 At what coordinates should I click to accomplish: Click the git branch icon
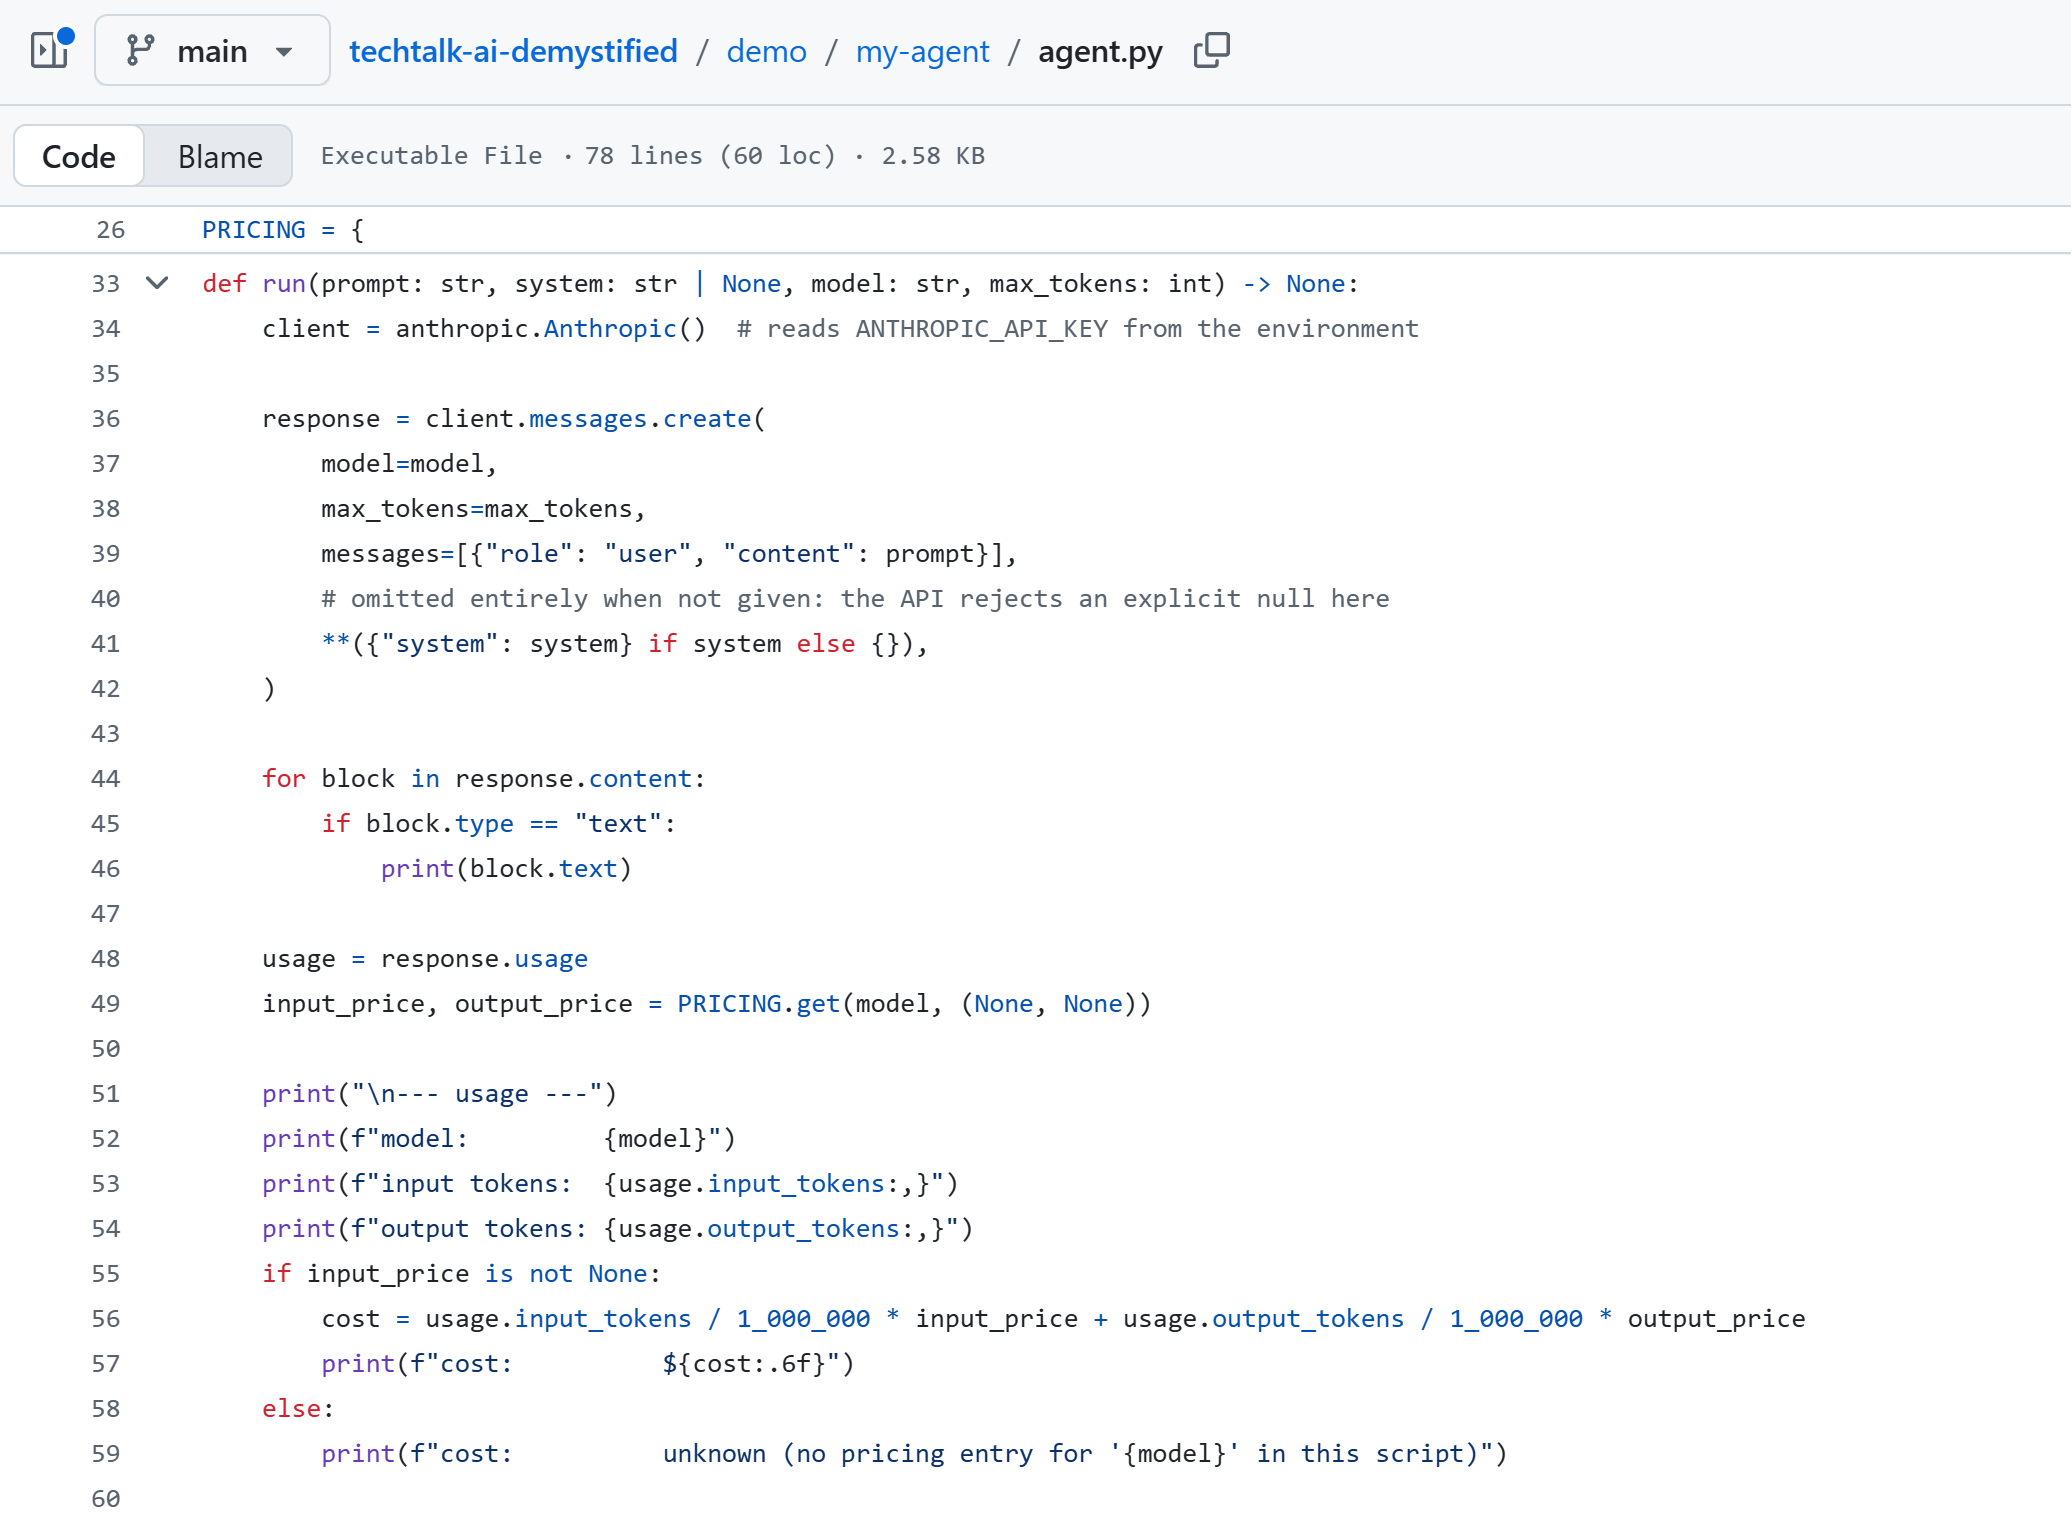tap(140, 50)
